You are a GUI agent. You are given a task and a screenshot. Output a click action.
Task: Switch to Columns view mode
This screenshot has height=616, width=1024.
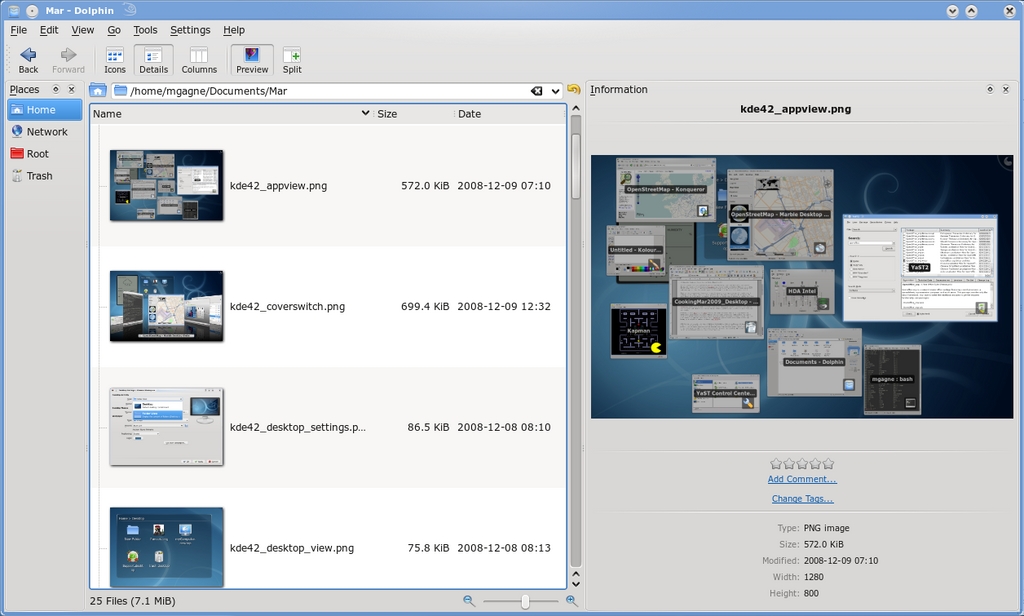coord(199,59)
